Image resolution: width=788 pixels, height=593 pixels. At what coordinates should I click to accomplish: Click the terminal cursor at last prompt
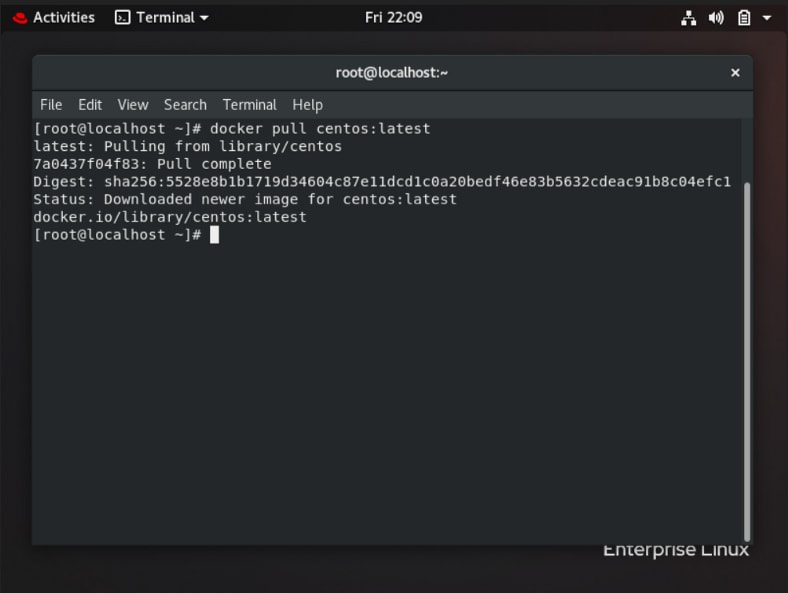(215, 235)
